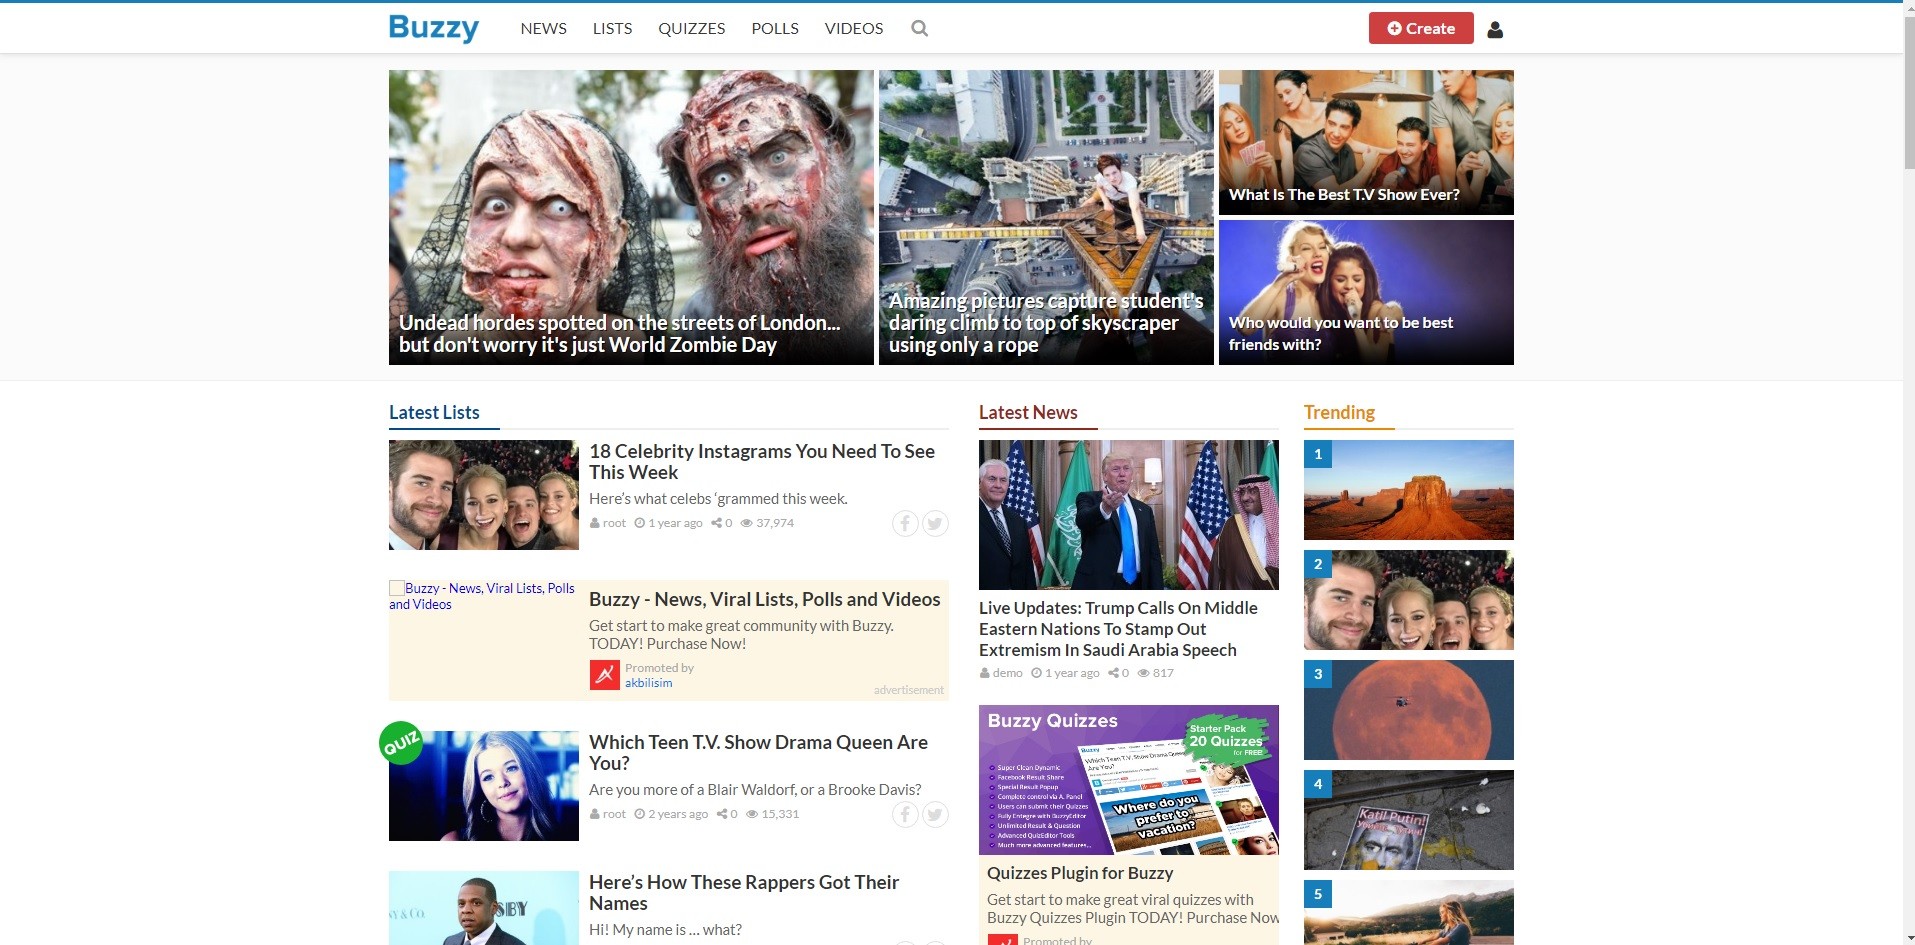This screenshot has height=945, width=1915.
Task: Go to the QUIZZES section
Action: [x=691, y=29]
